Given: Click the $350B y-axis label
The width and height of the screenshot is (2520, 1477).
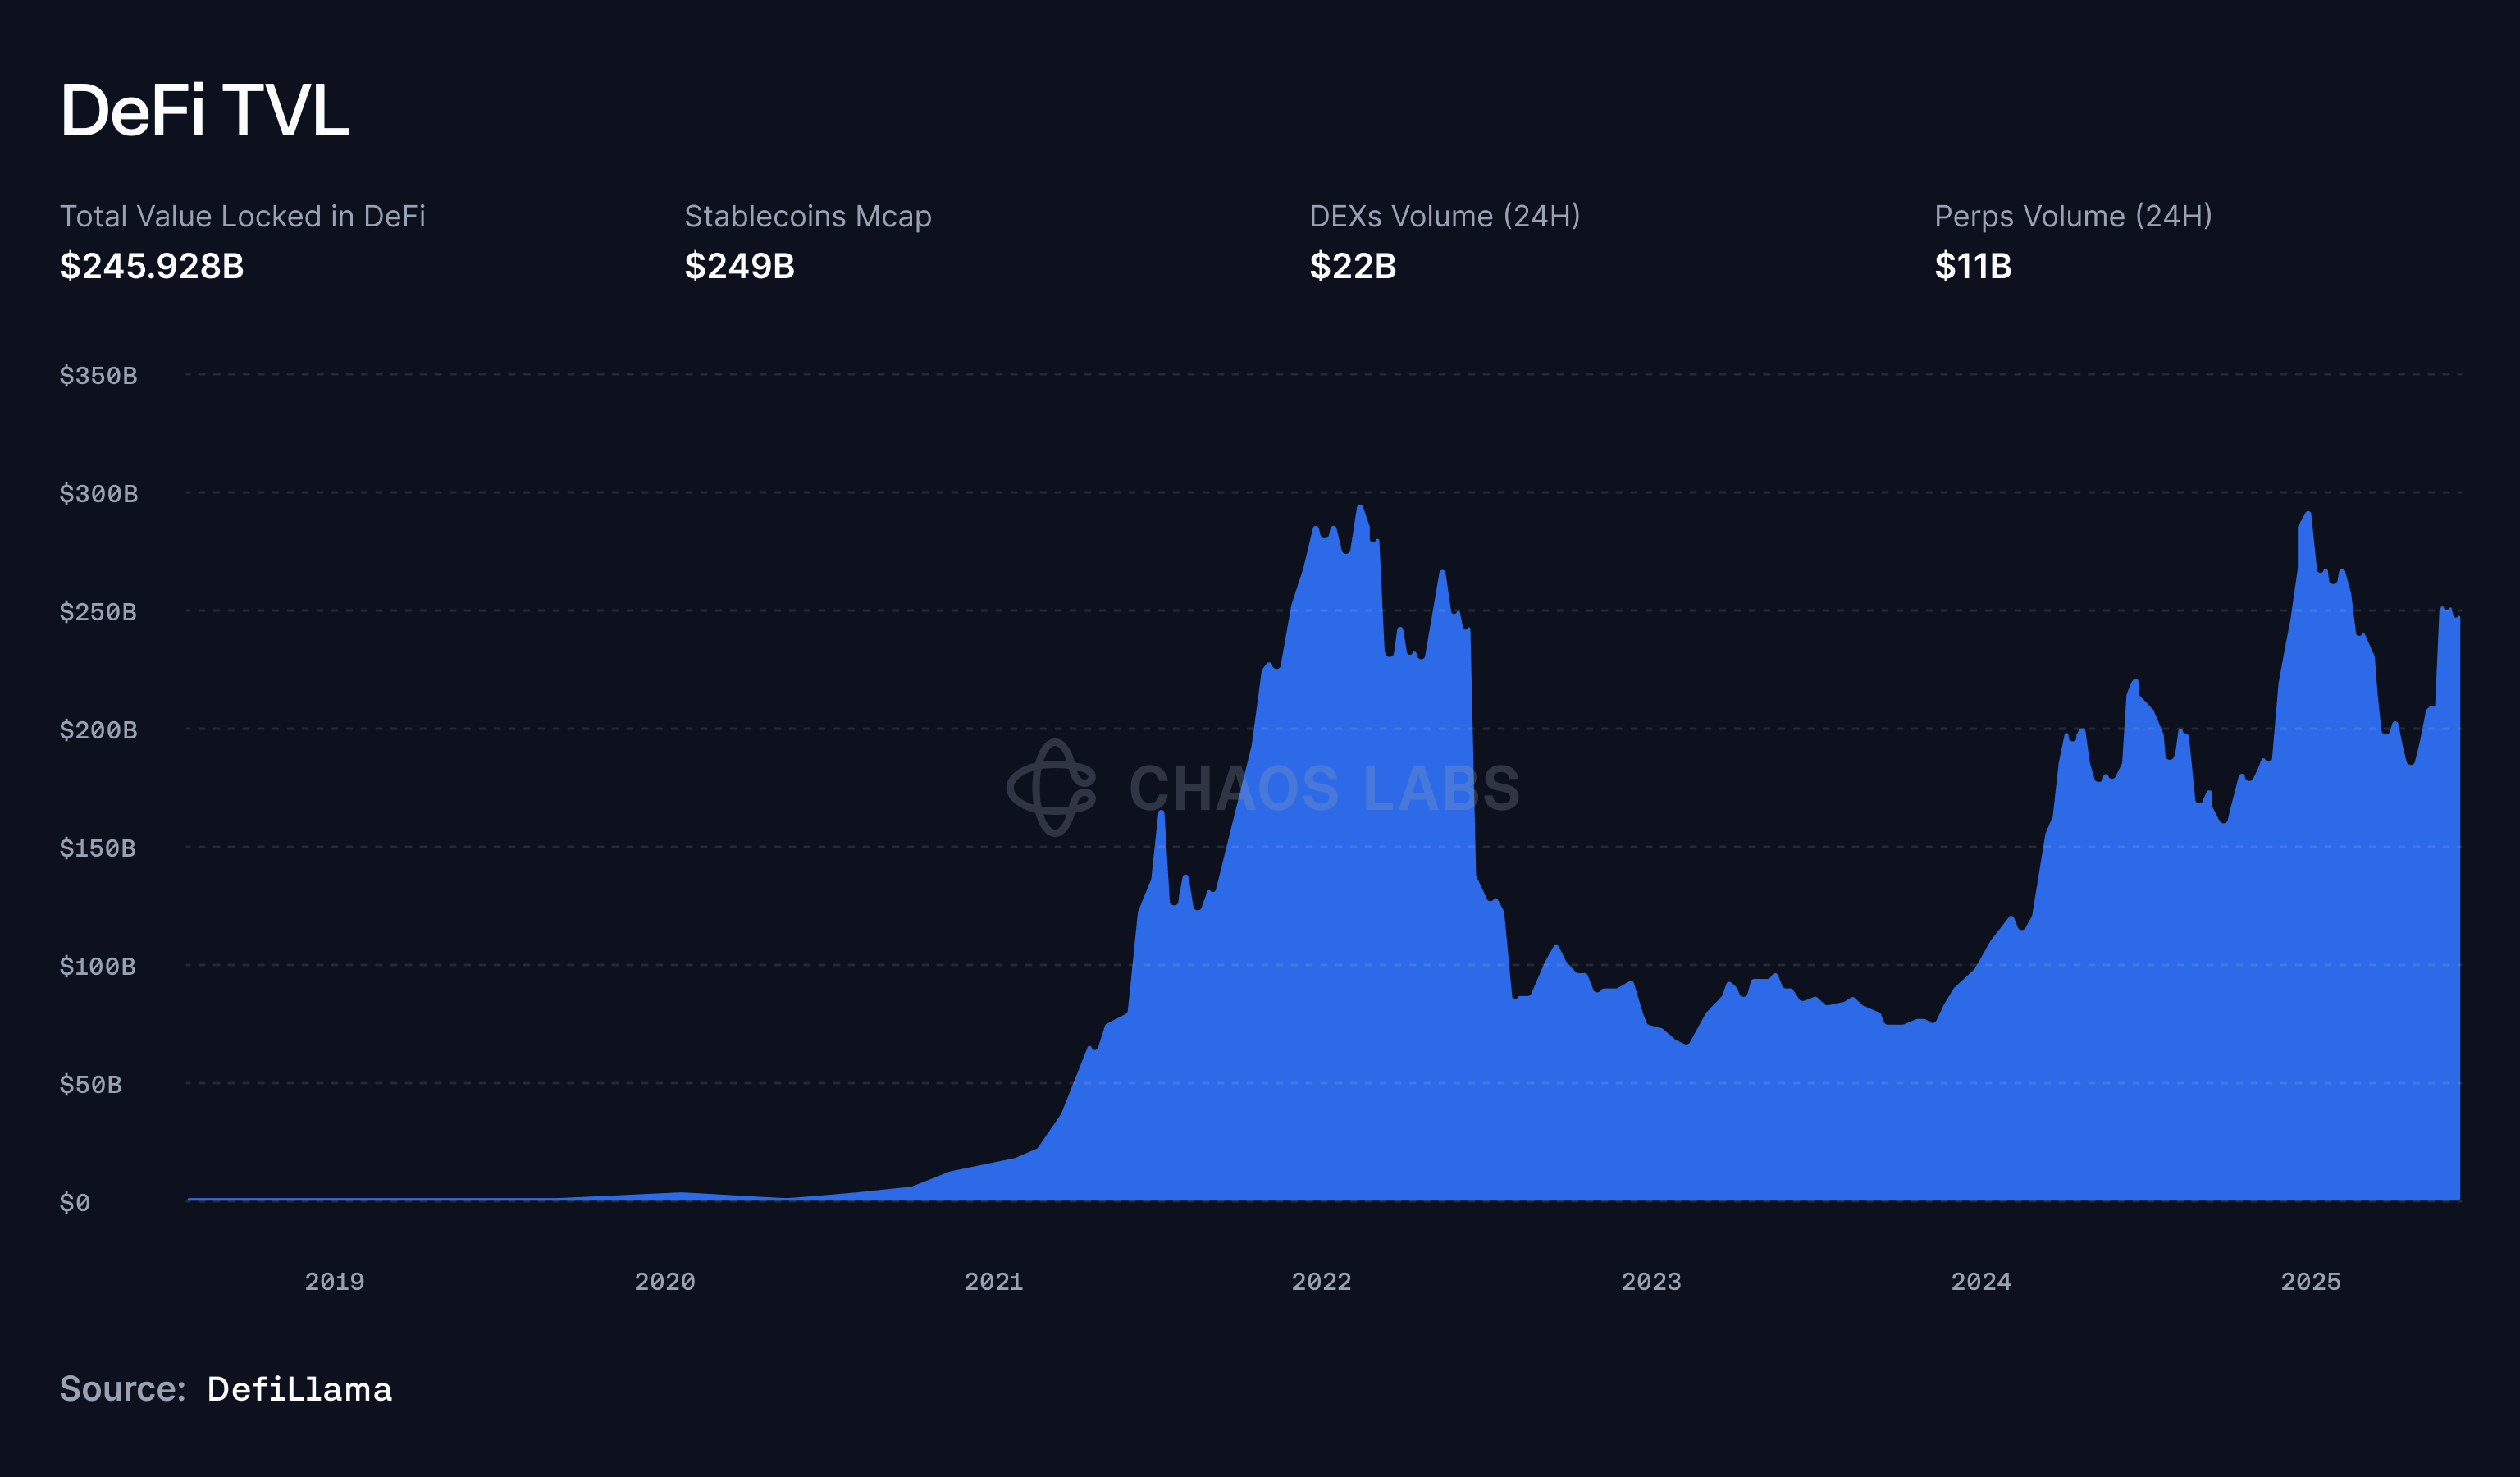Looking at the screenshot, I should tap(98, 376).
